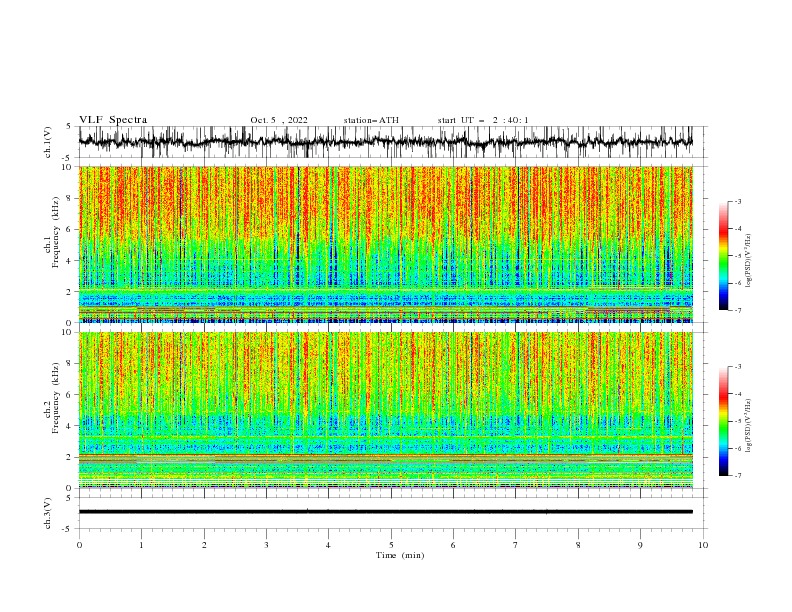Click the '-7' value on ch.2 color bar
792x612 pixels.
738,476
